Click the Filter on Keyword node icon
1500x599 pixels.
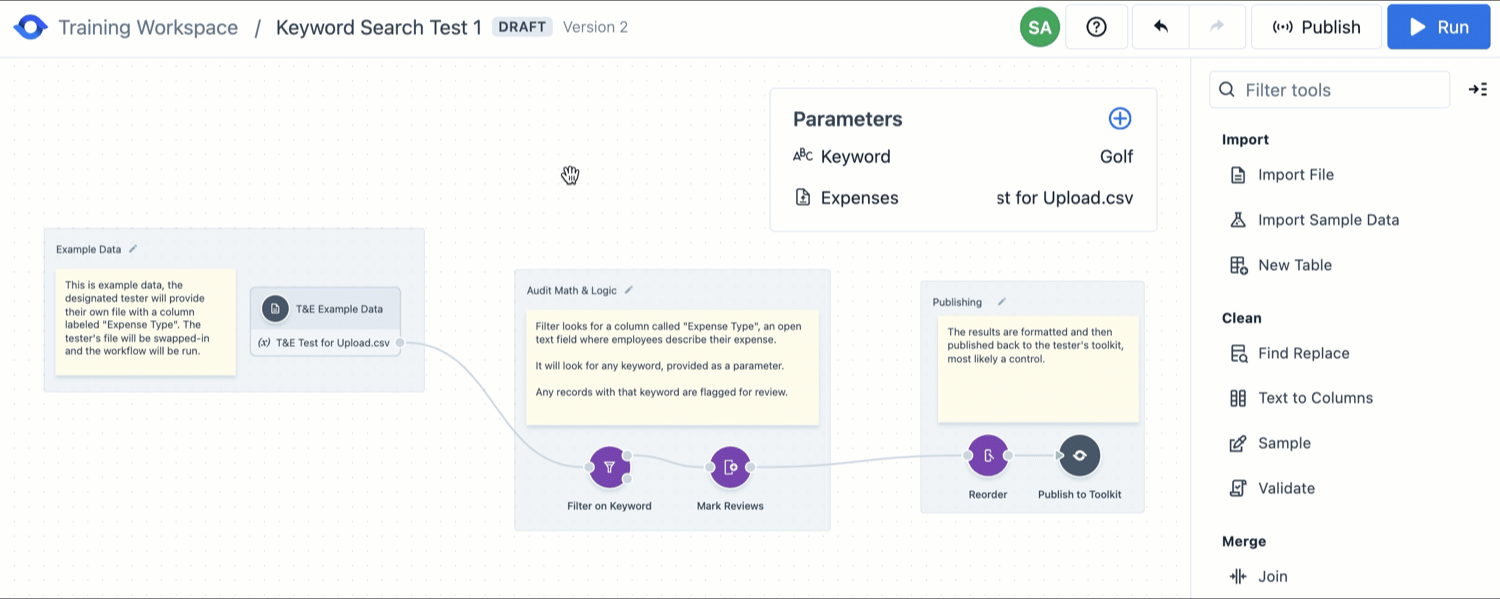(x=609, y=467)
